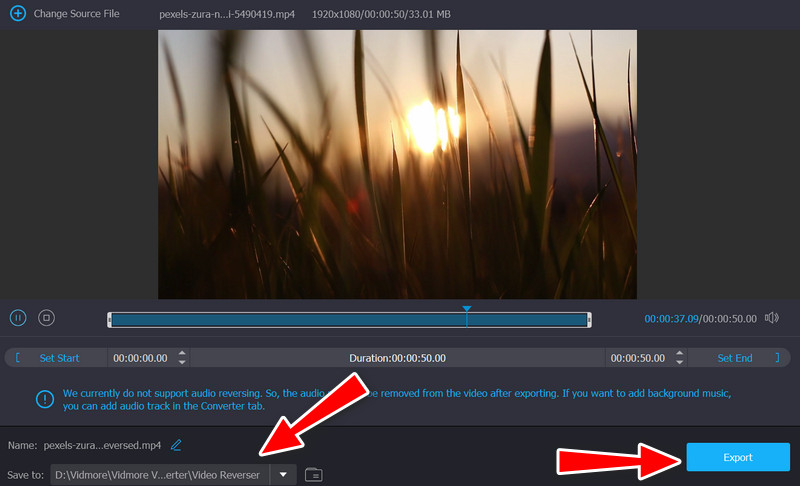This screenshot has width=800, height=486.
Task: Click the right trim handle of timeline
Action: pyautogui.click(x=589, y=319)
